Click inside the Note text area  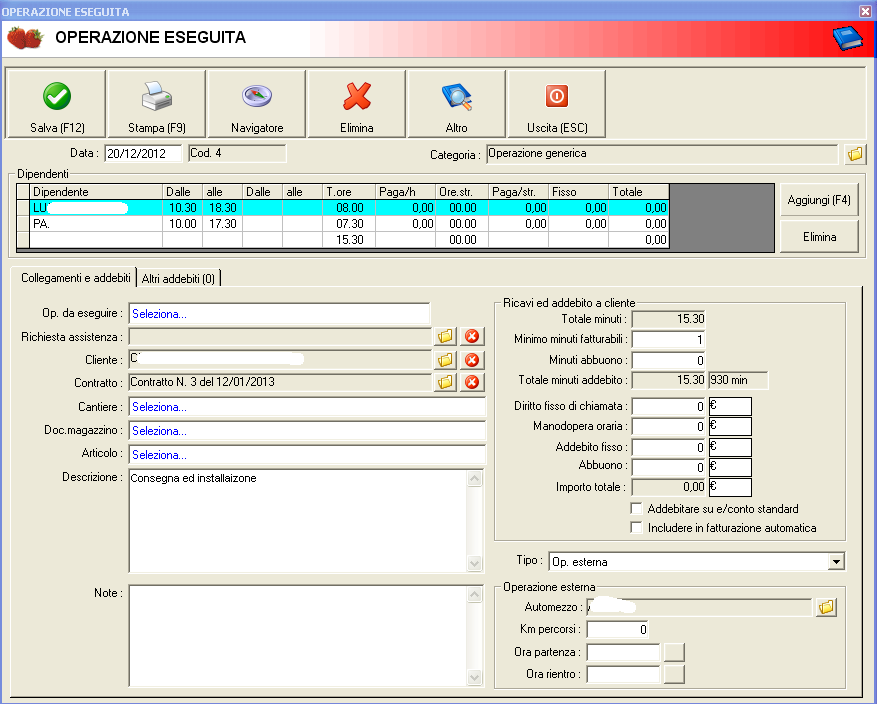298,635
